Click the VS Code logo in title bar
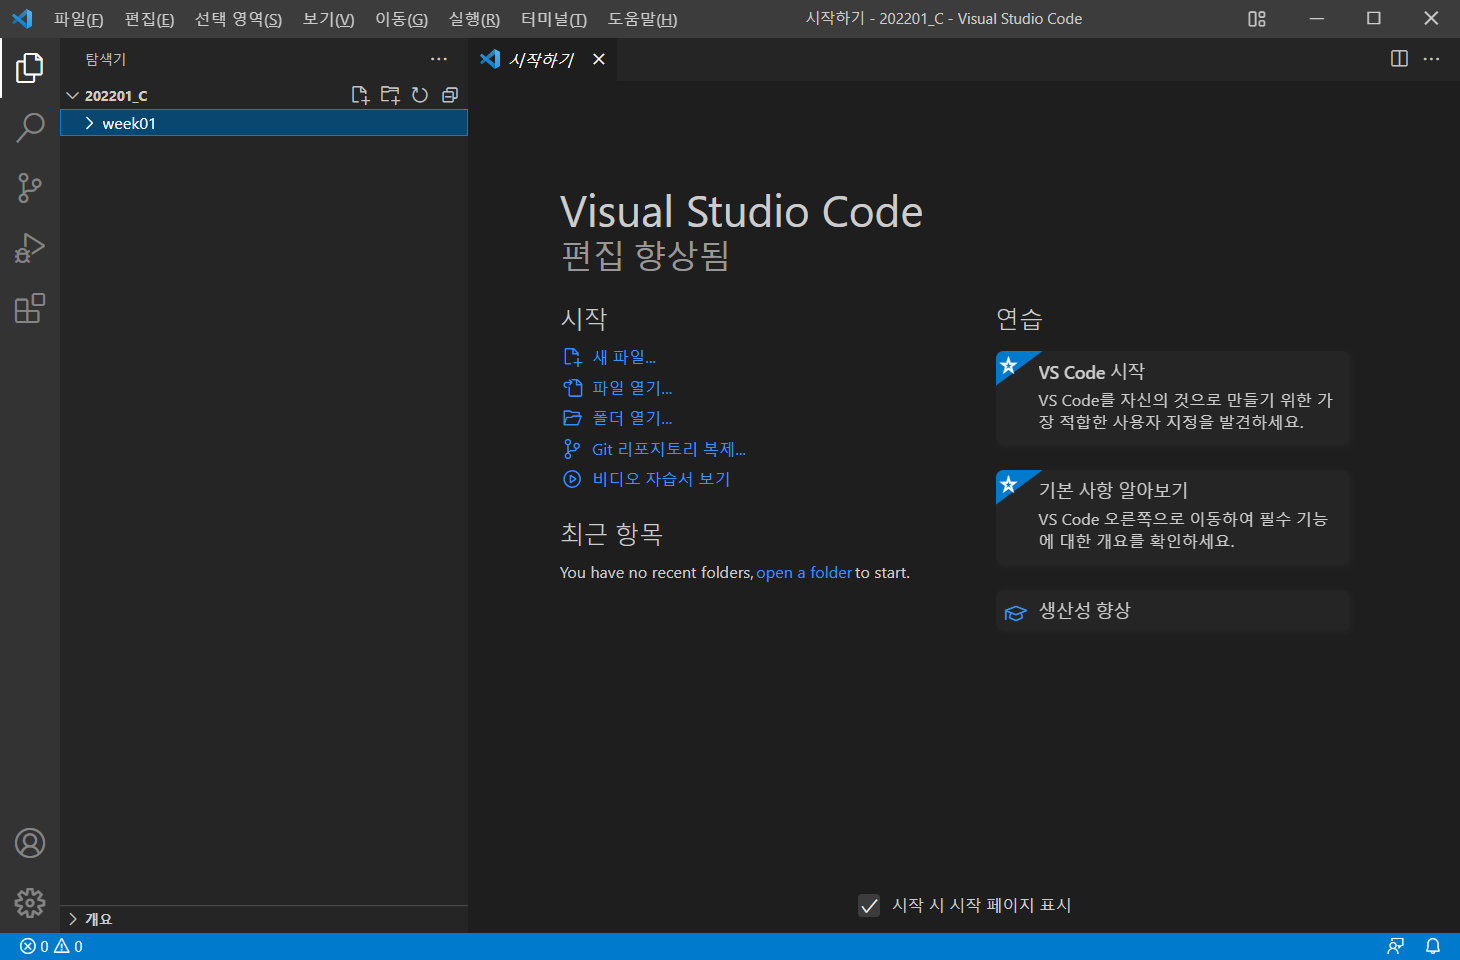This screenshot has height=960, width=1460. [22, 19]
